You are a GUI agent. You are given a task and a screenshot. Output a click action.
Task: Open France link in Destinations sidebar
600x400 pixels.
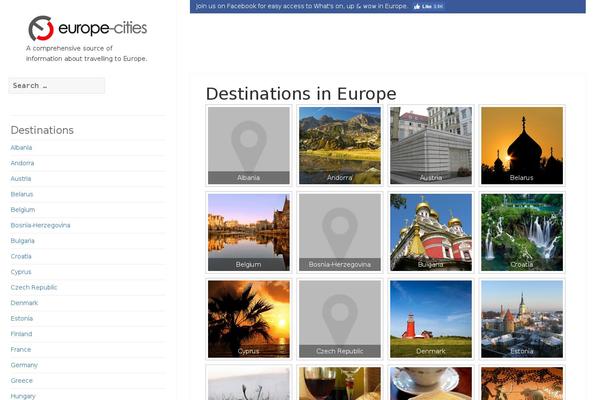[20, 349]
